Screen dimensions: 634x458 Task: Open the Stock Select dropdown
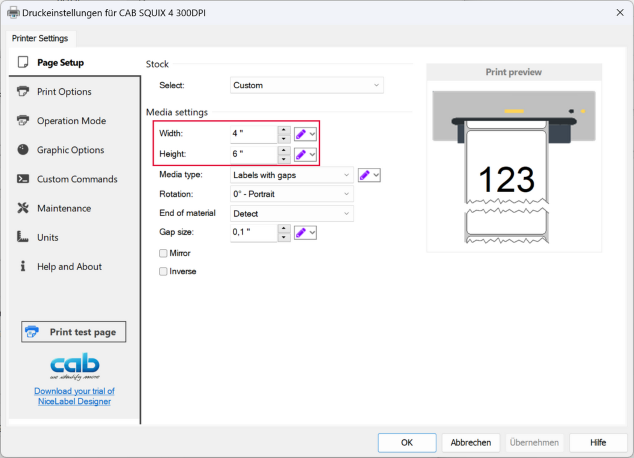click(x=306, y=85)
